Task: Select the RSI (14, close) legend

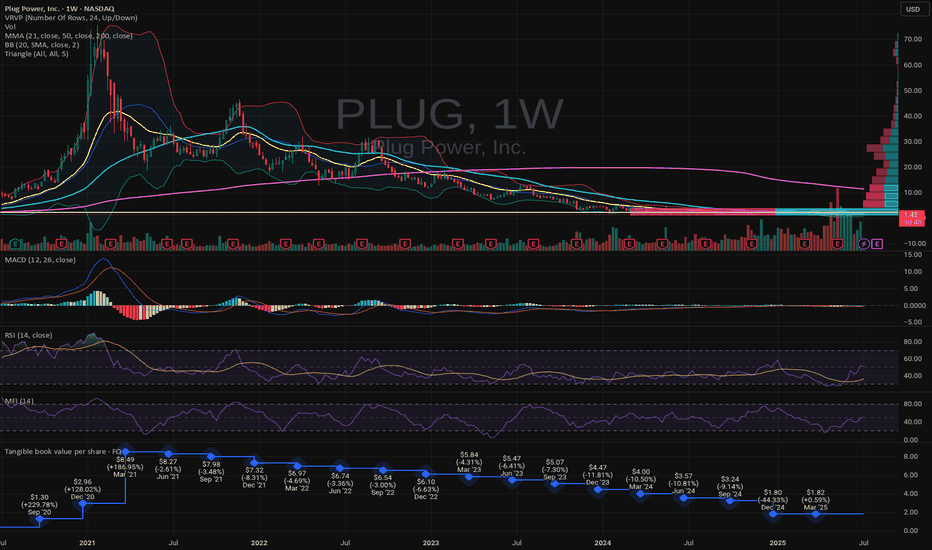Action: [29, 335]
